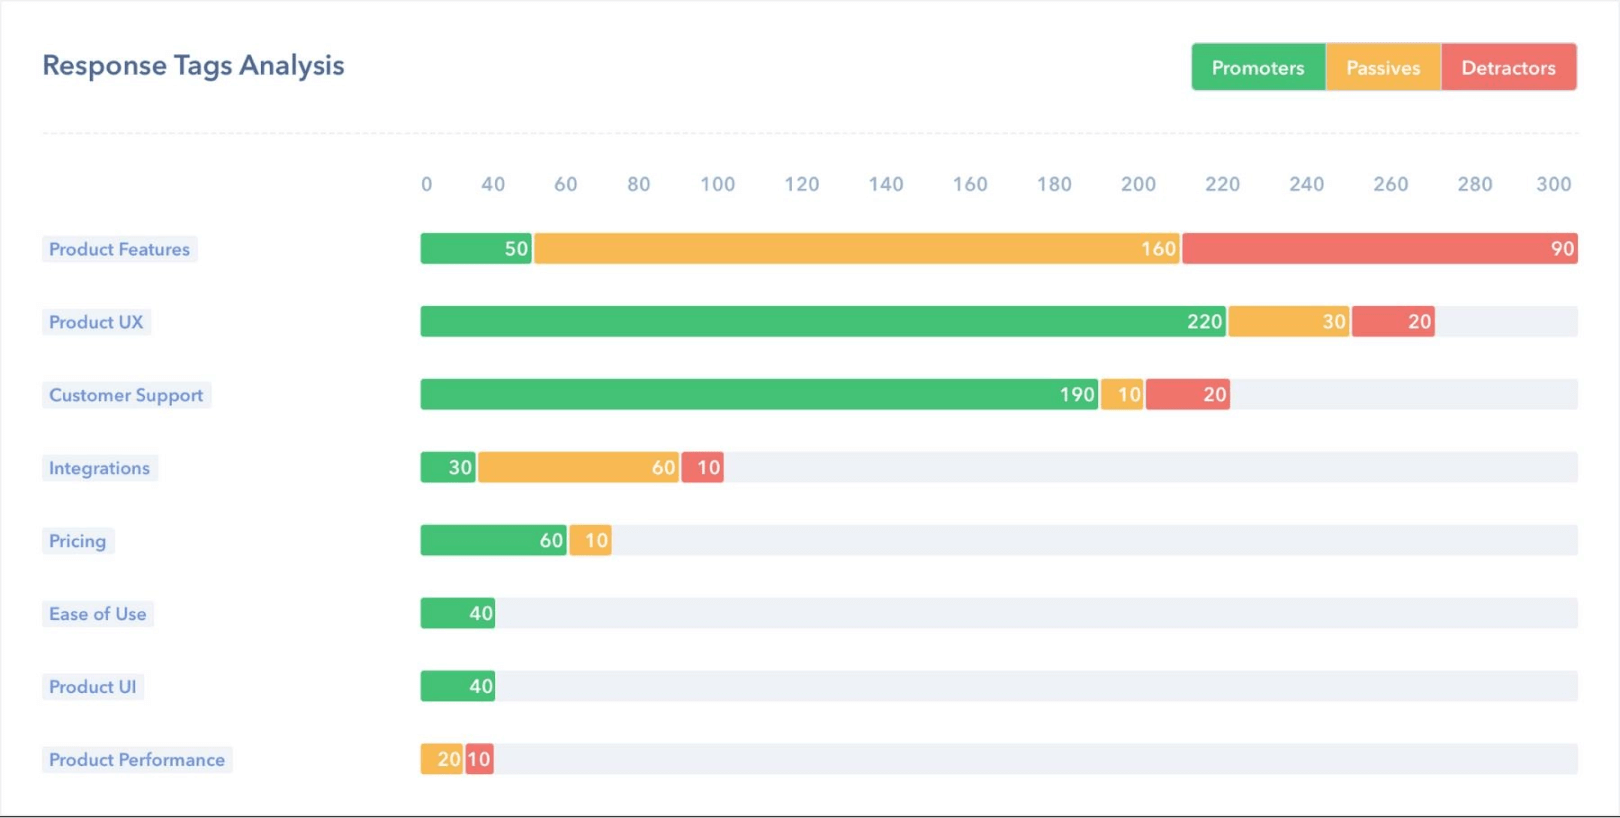Select the Customer Support tag label
The height and width of the screenshot is (818, 1620).
[x=126, y=395]
